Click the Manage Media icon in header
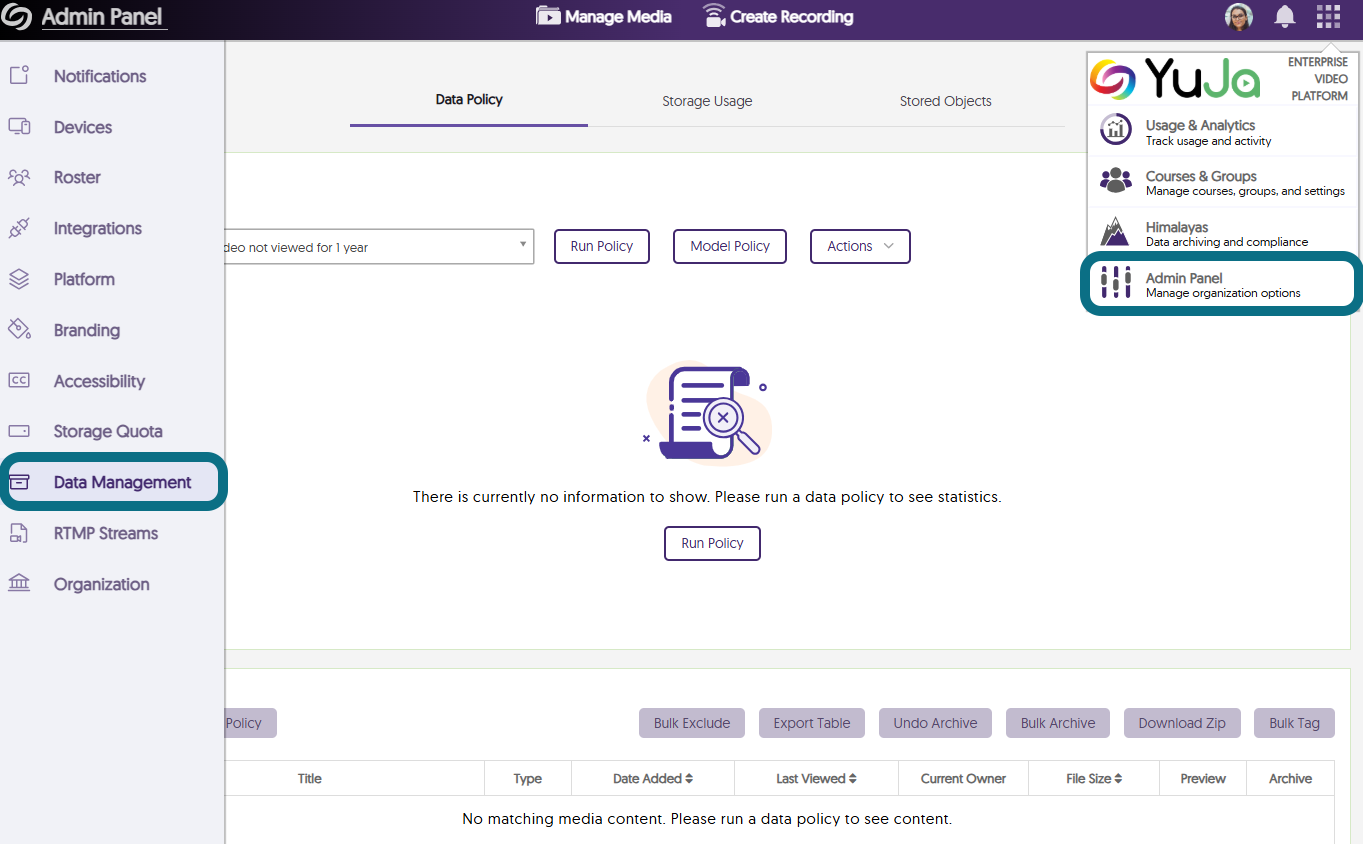 pos(547,16)
